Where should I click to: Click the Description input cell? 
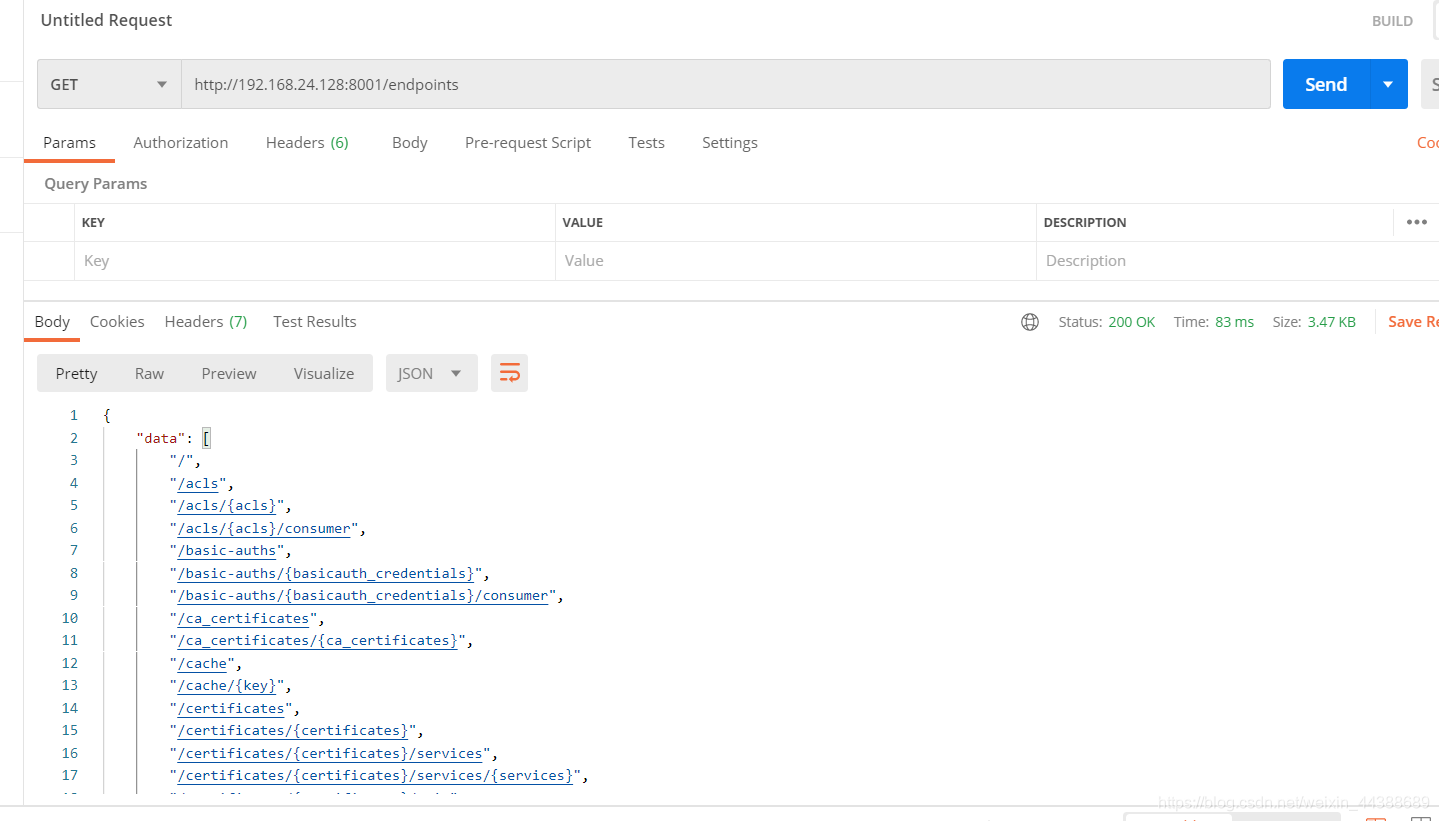pos(1237,260)
